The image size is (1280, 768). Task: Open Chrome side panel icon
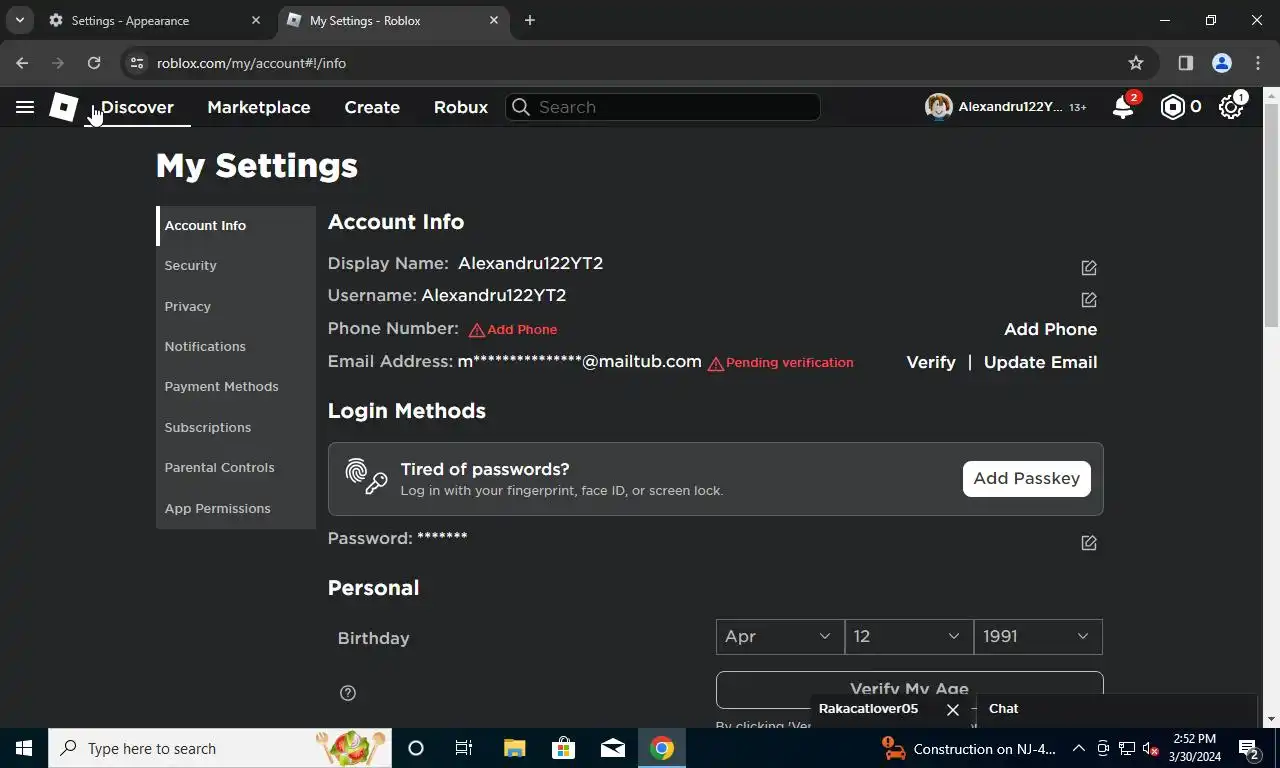coord(1185,63)
